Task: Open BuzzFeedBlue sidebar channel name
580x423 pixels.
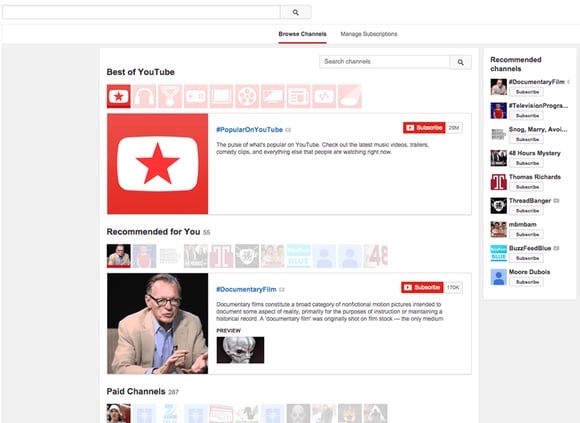Action: click(x=530, y=248)
